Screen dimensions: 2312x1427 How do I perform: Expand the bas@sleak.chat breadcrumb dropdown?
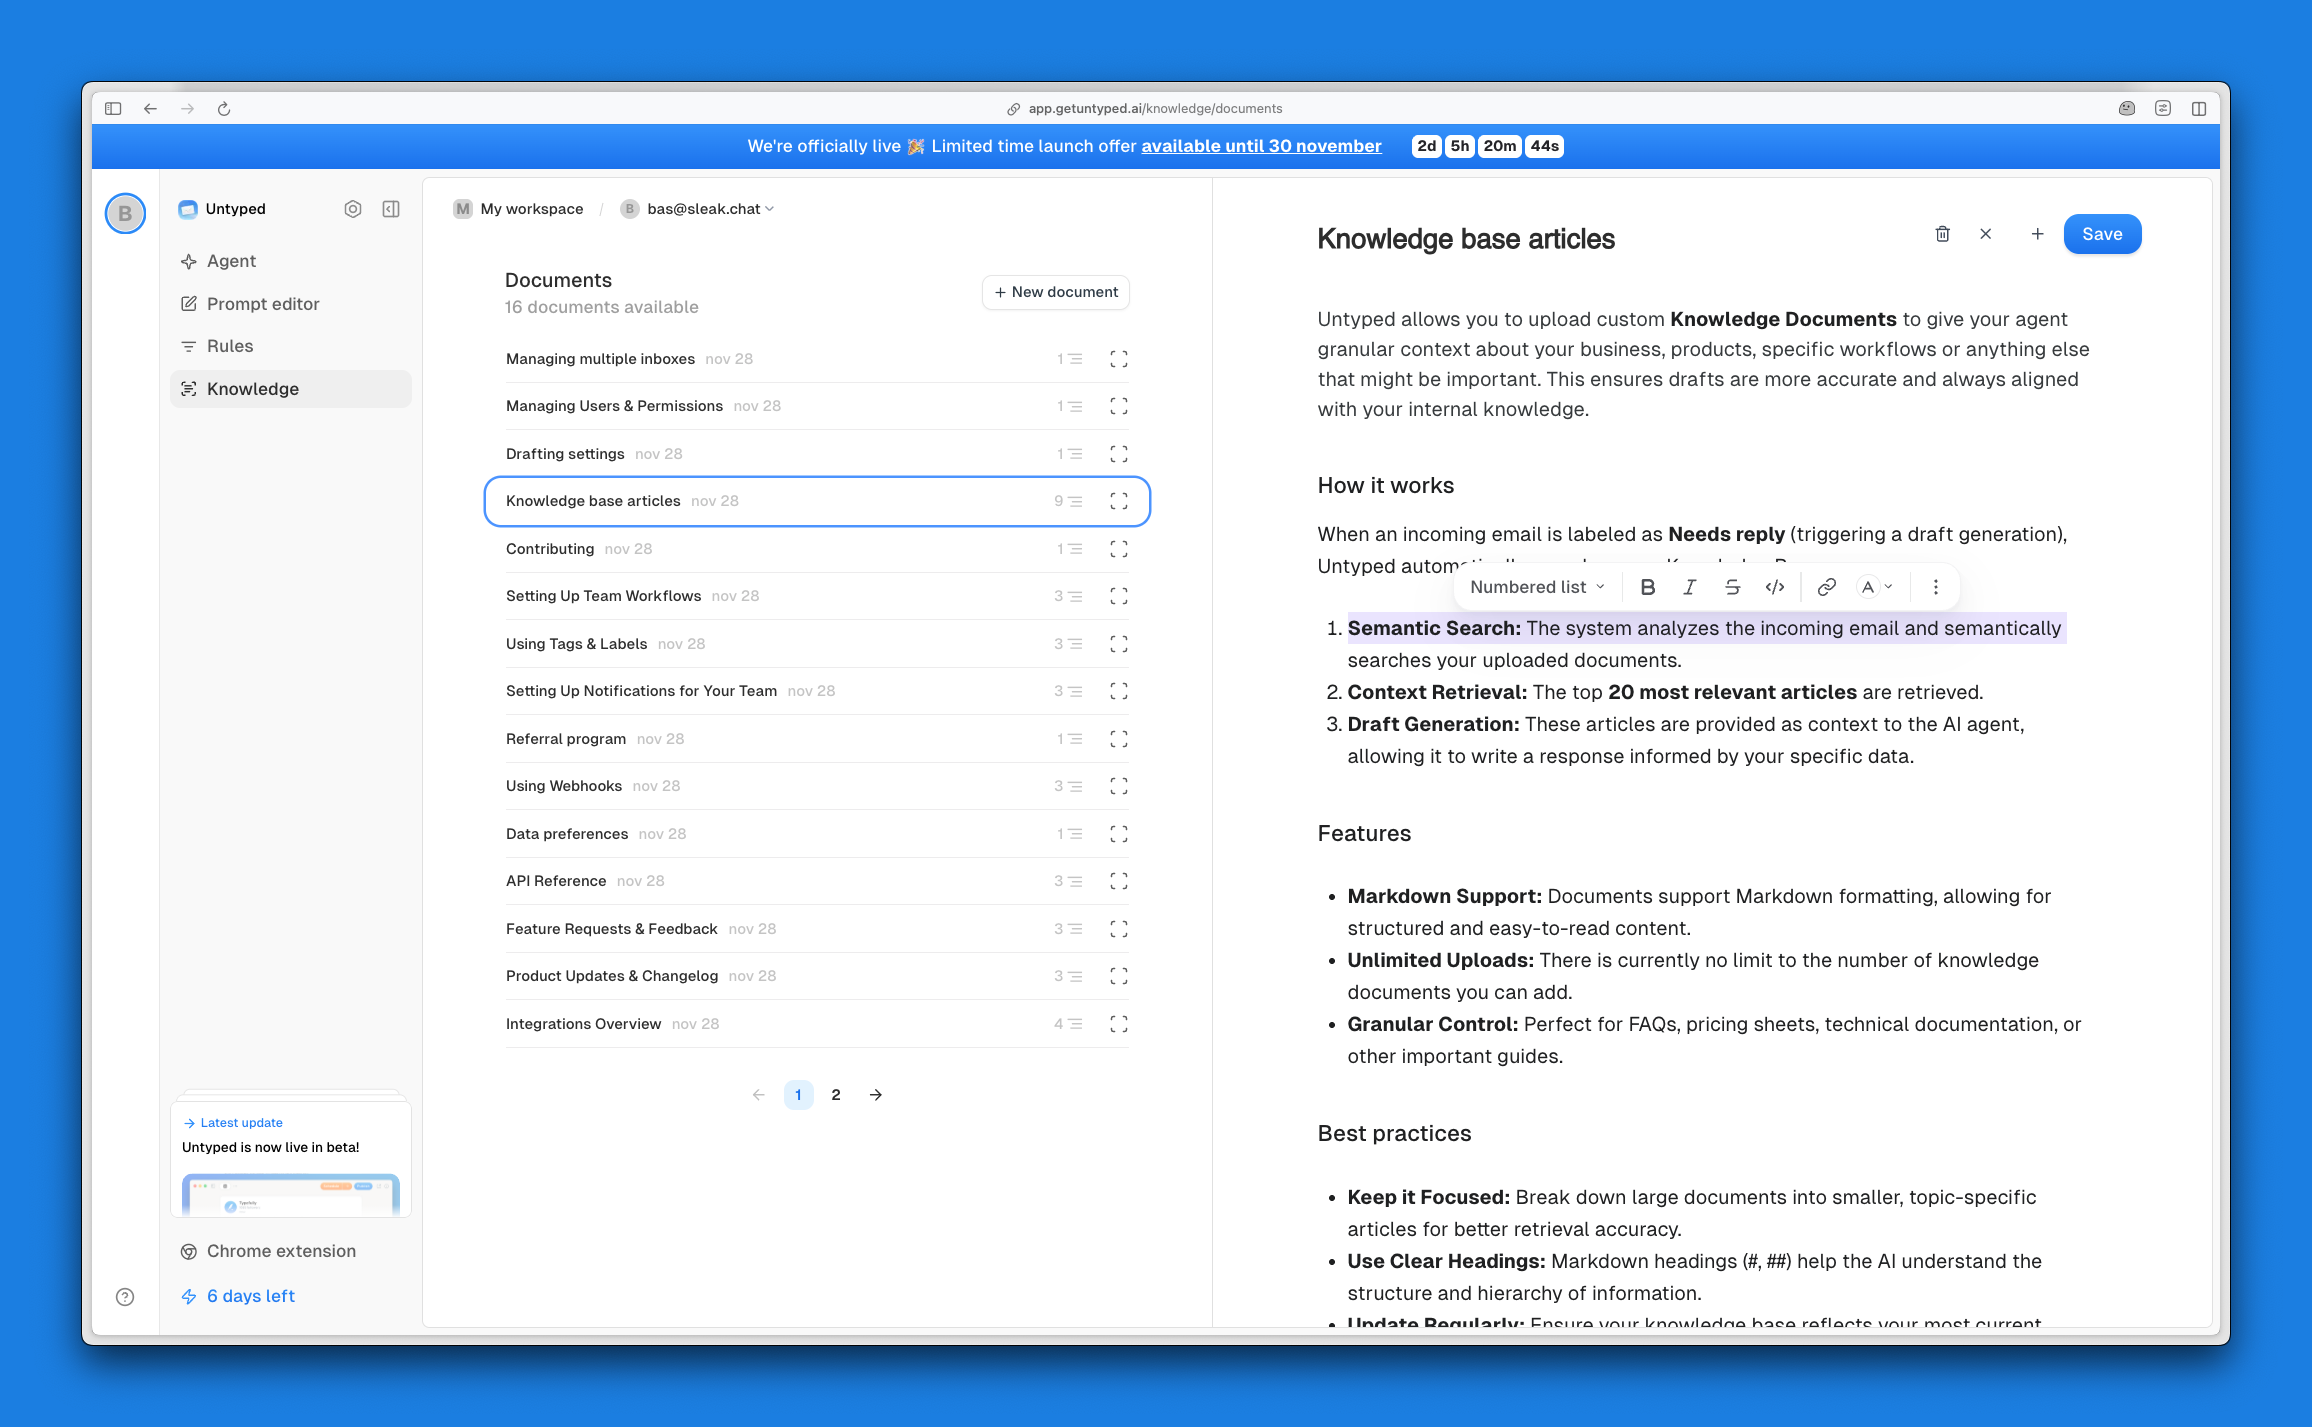(768, 208)
